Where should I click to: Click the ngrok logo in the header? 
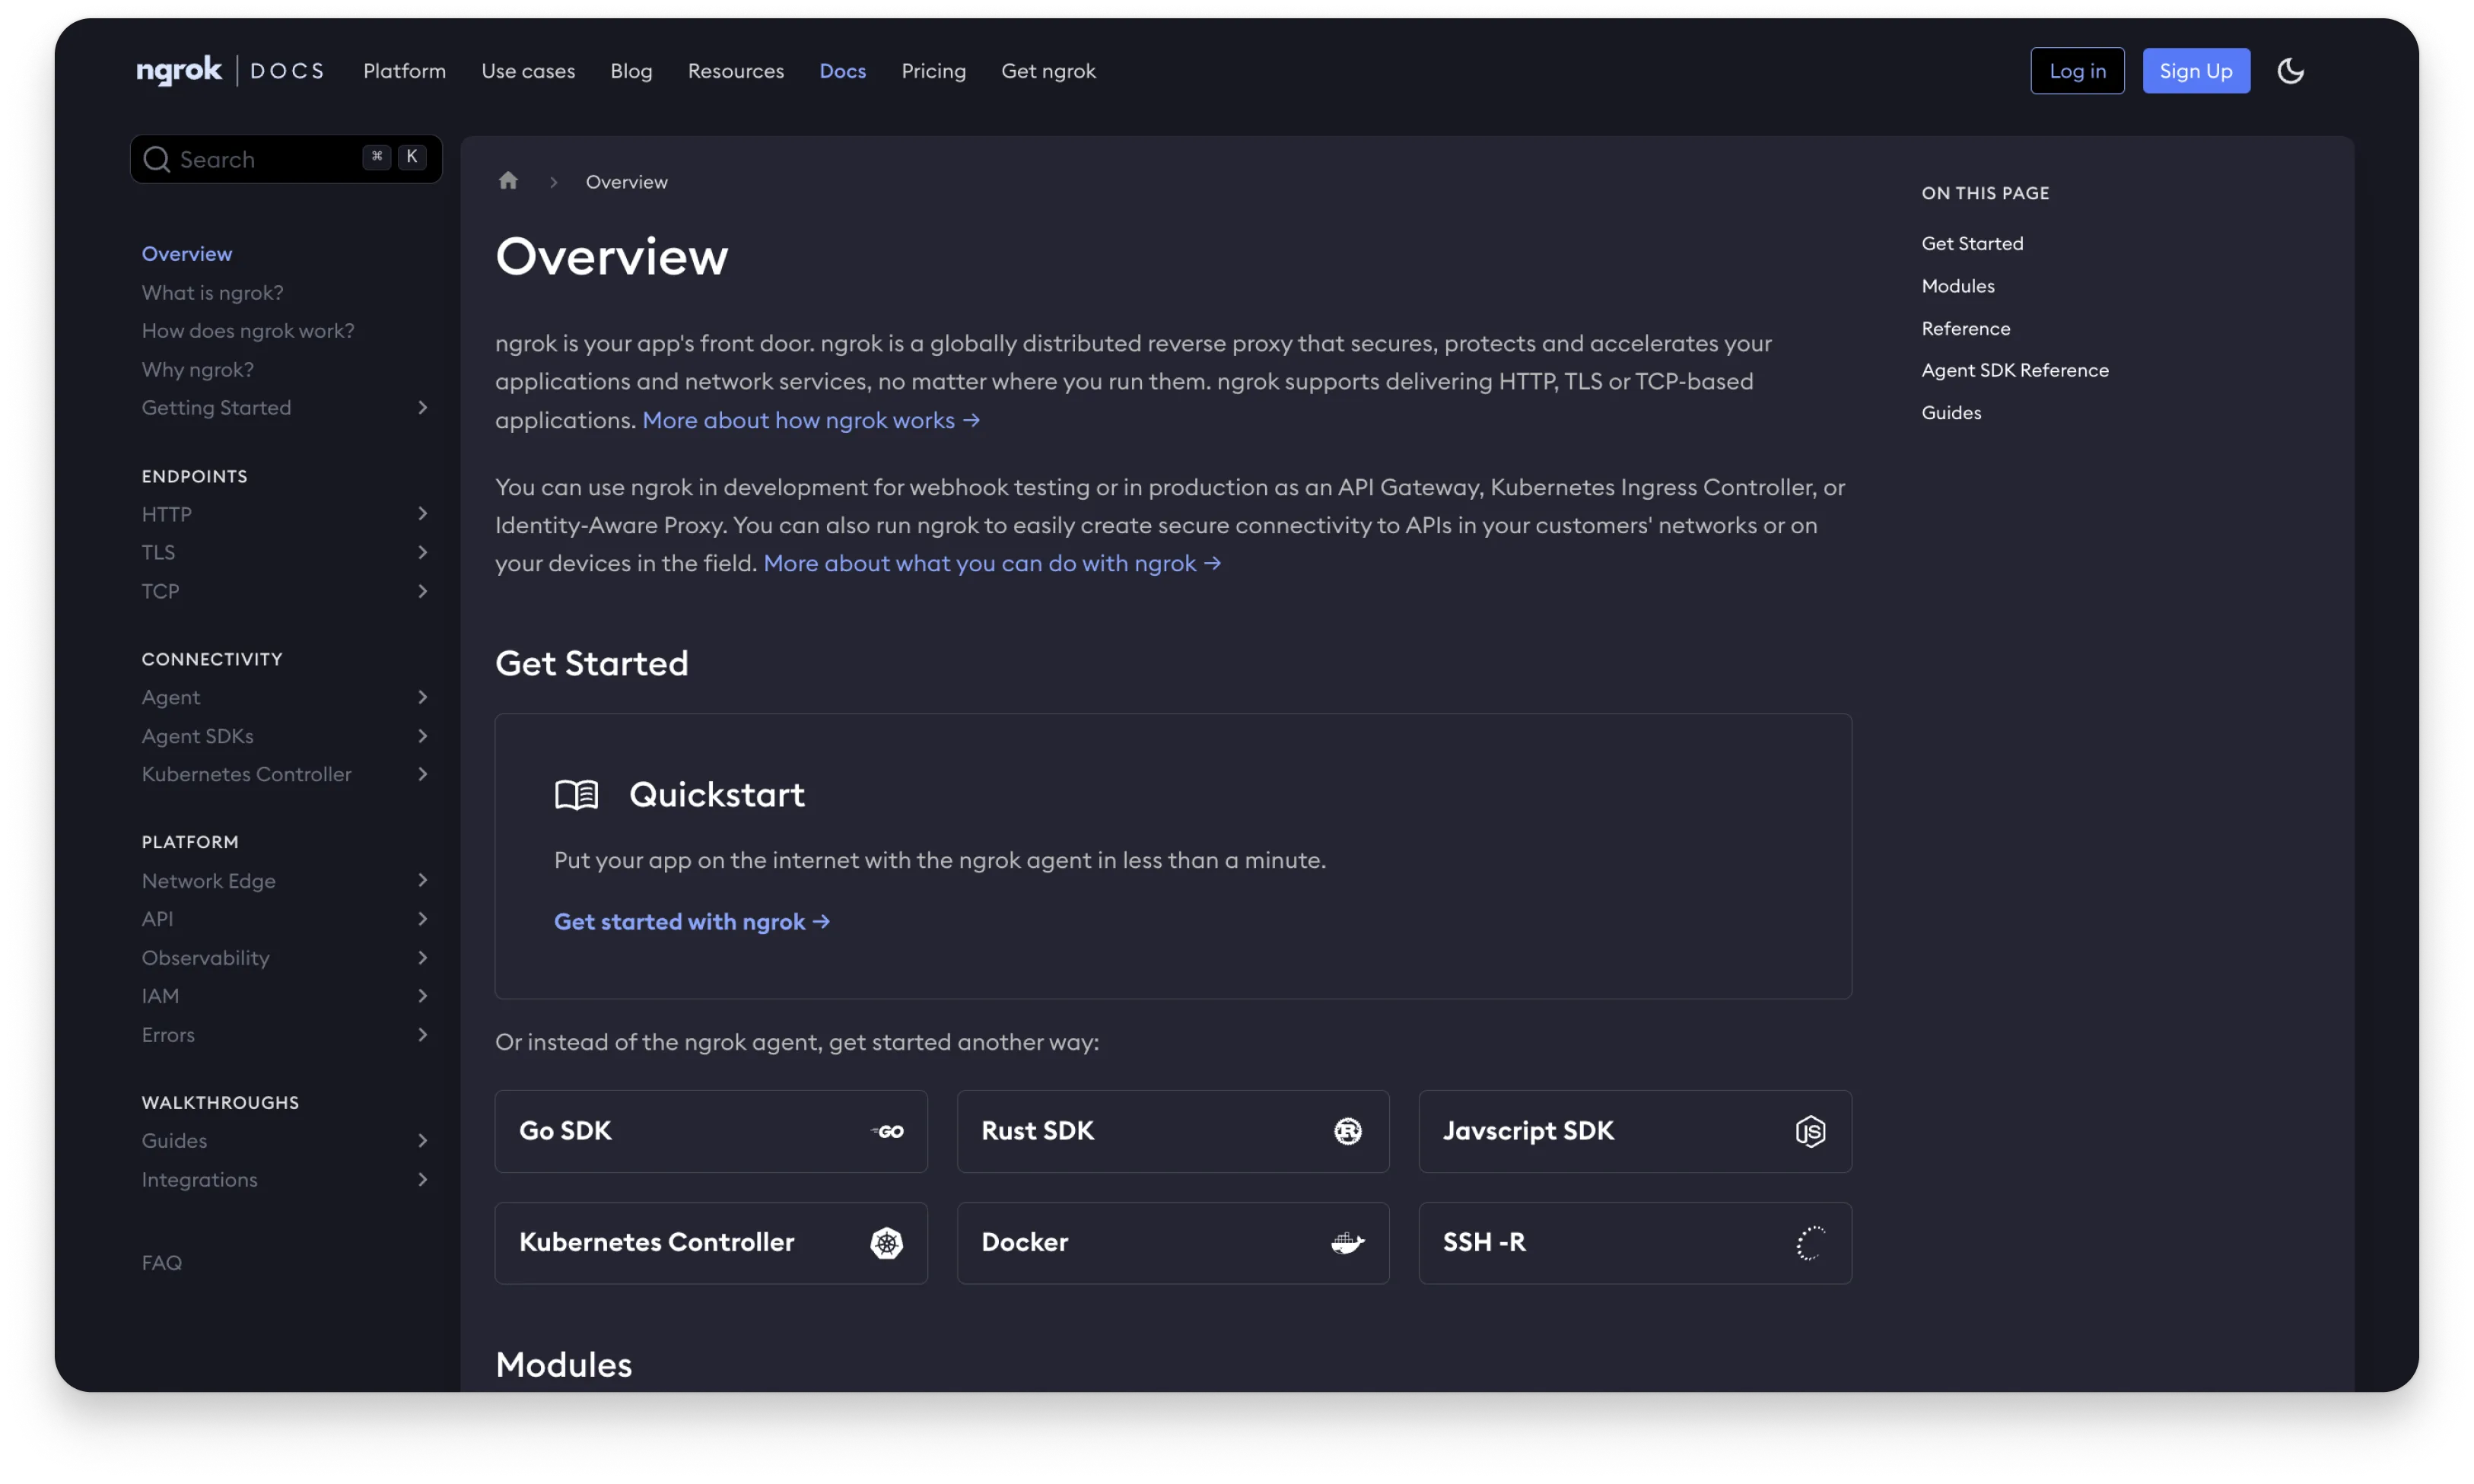click(179, 71)
